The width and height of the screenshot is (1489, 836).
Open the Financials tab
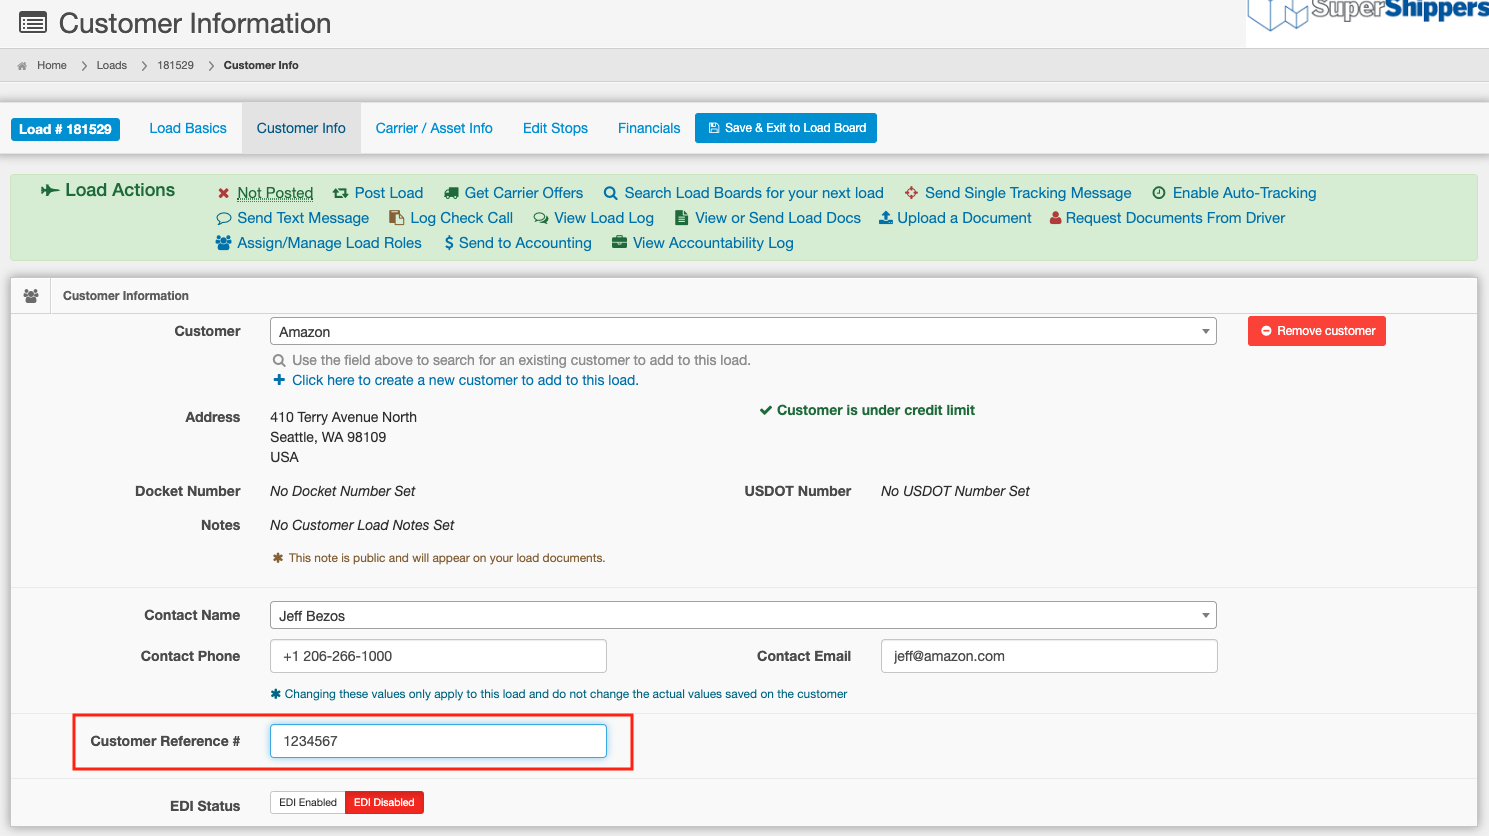point(649,128)
